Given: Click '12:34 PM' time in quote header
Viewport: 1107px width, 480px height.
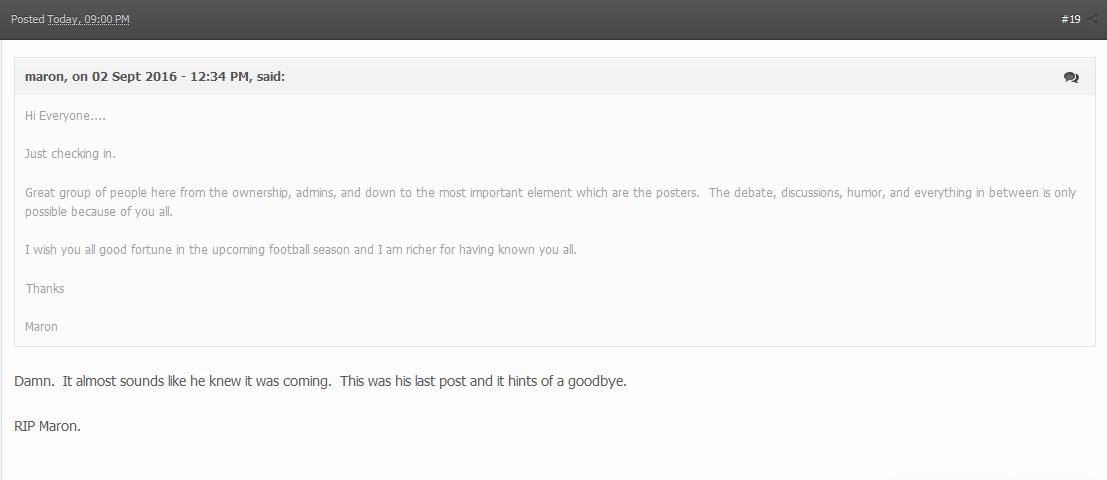Looking at the screenshot, I should click(220, 76).
